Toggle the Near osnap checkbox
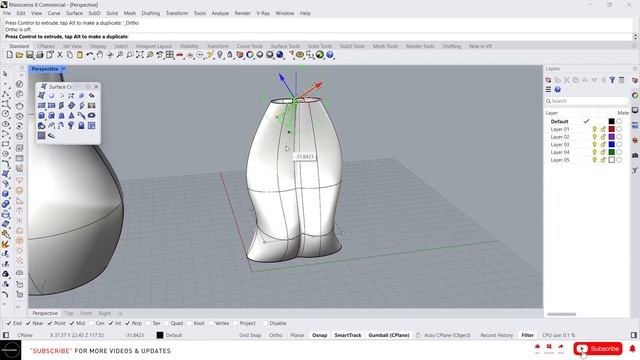The height and width of the screenshot is (360, 640). [x=28, y=323]
